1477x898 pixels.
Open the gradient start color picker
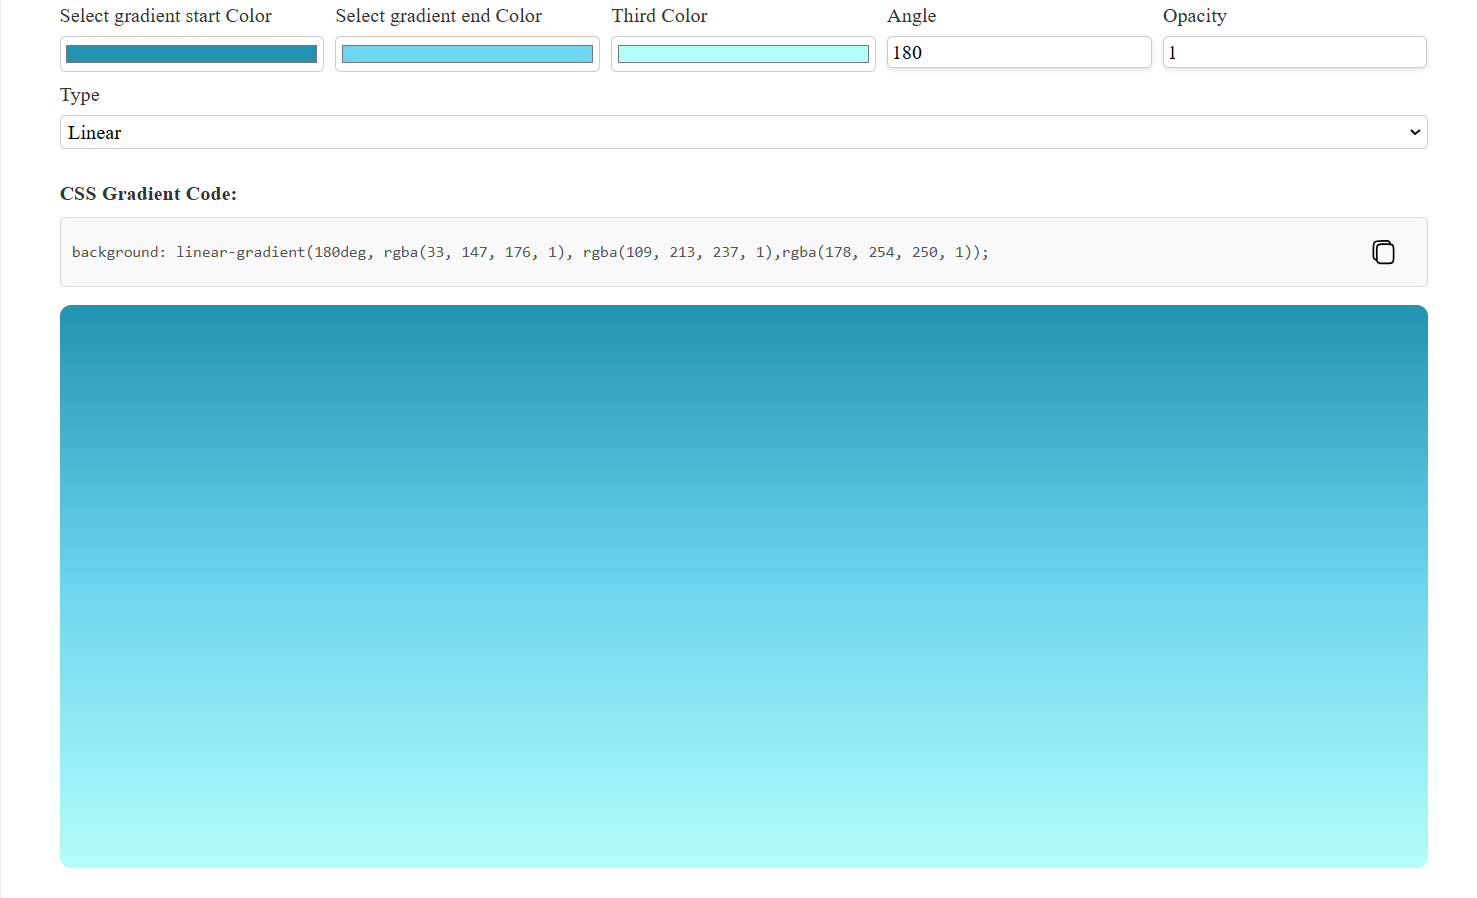(x=192, y=54)
